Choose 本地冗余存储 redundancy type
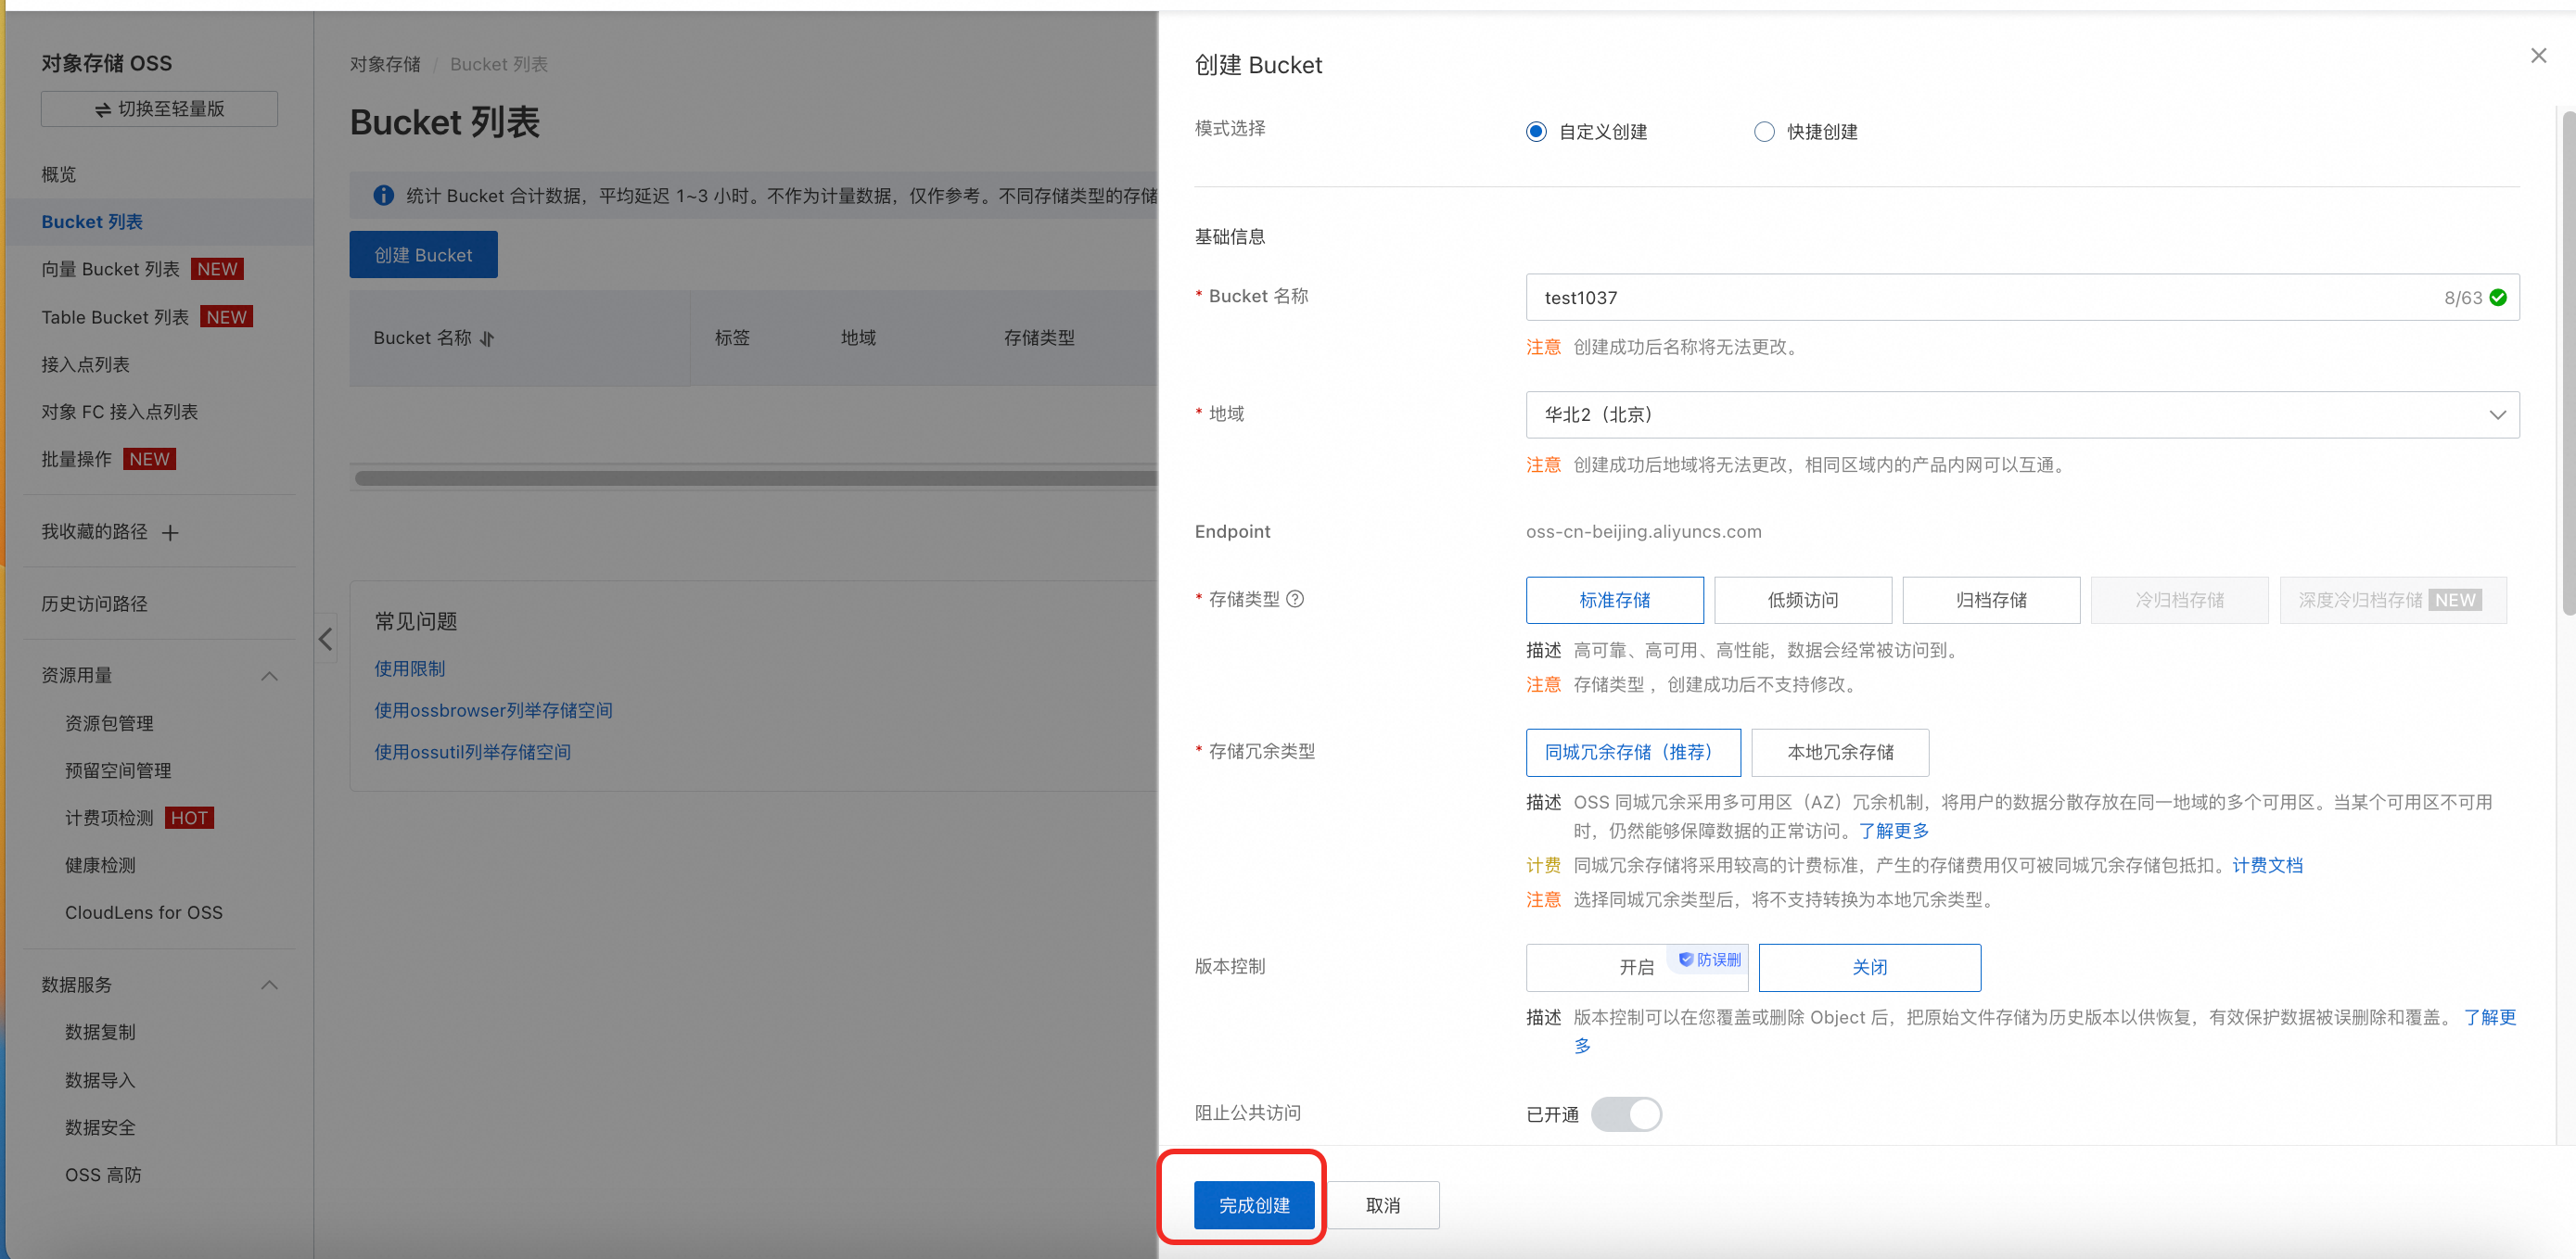This screenshot has width=2576, height=1259. [x=1840, y=752]
